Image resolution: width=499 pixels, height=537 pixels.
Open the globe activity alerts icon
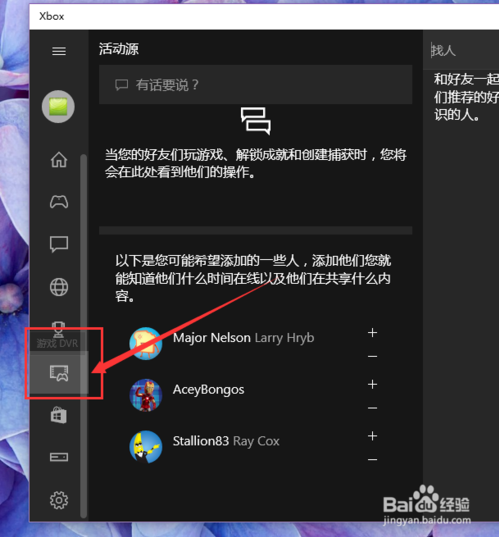[x=59, y=287]
